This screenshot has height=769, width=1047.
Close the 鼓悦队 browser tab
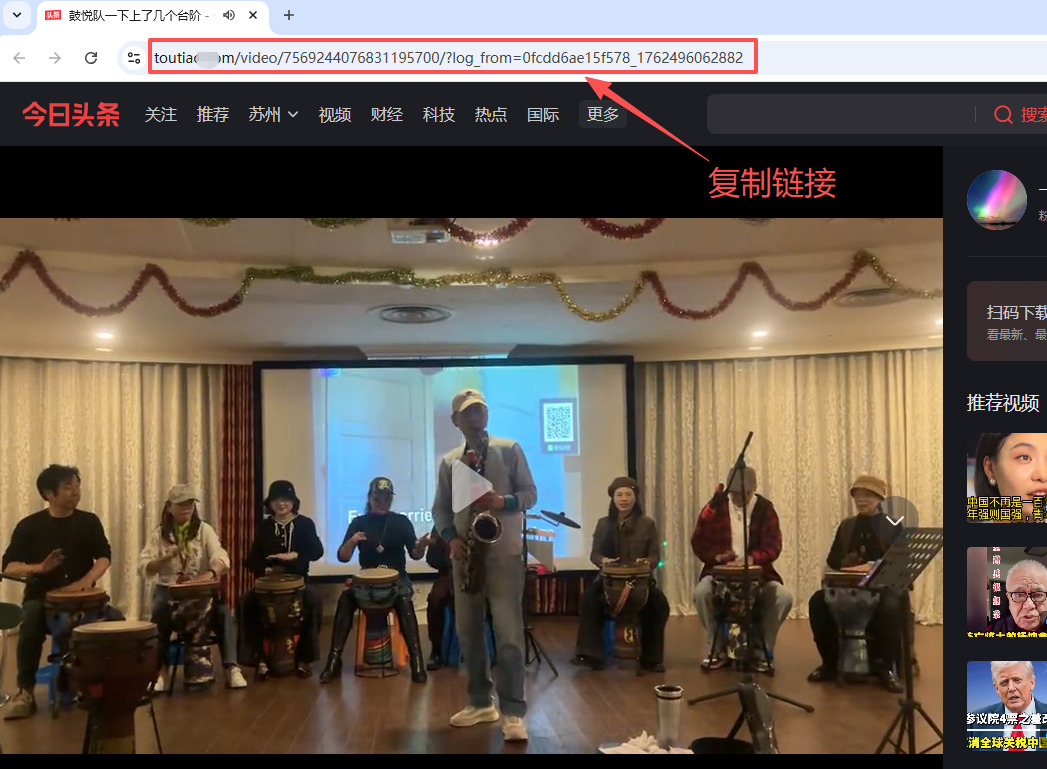(x=253, y=15)
